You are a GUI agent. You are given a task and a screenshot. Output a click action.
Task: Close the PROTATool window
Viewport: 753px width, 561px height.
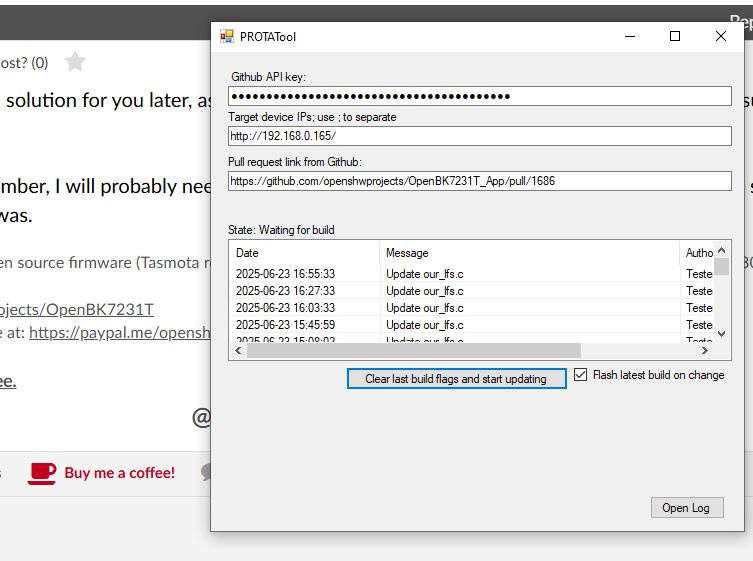click(720, 37)
